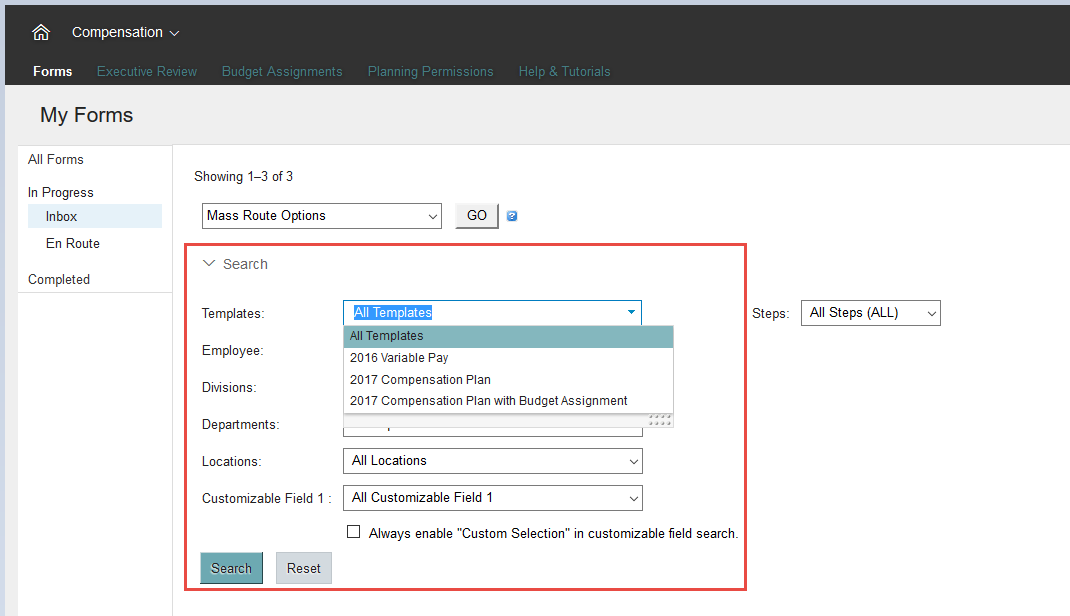Screen dimensions: 1070x616
Task: Open the All Locations dropdown
Action: point(493,461)
